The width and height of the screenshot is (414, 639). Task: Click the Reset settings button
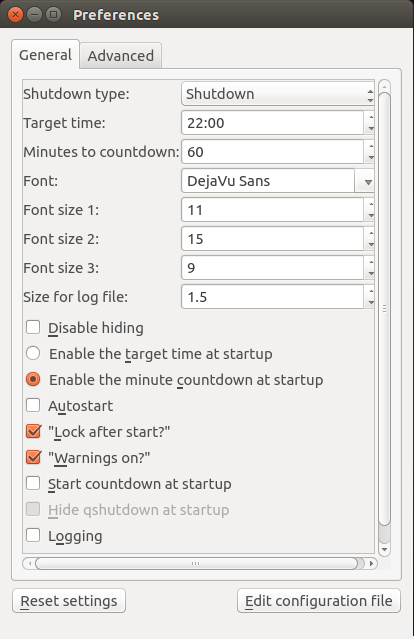tap(69, 601)
